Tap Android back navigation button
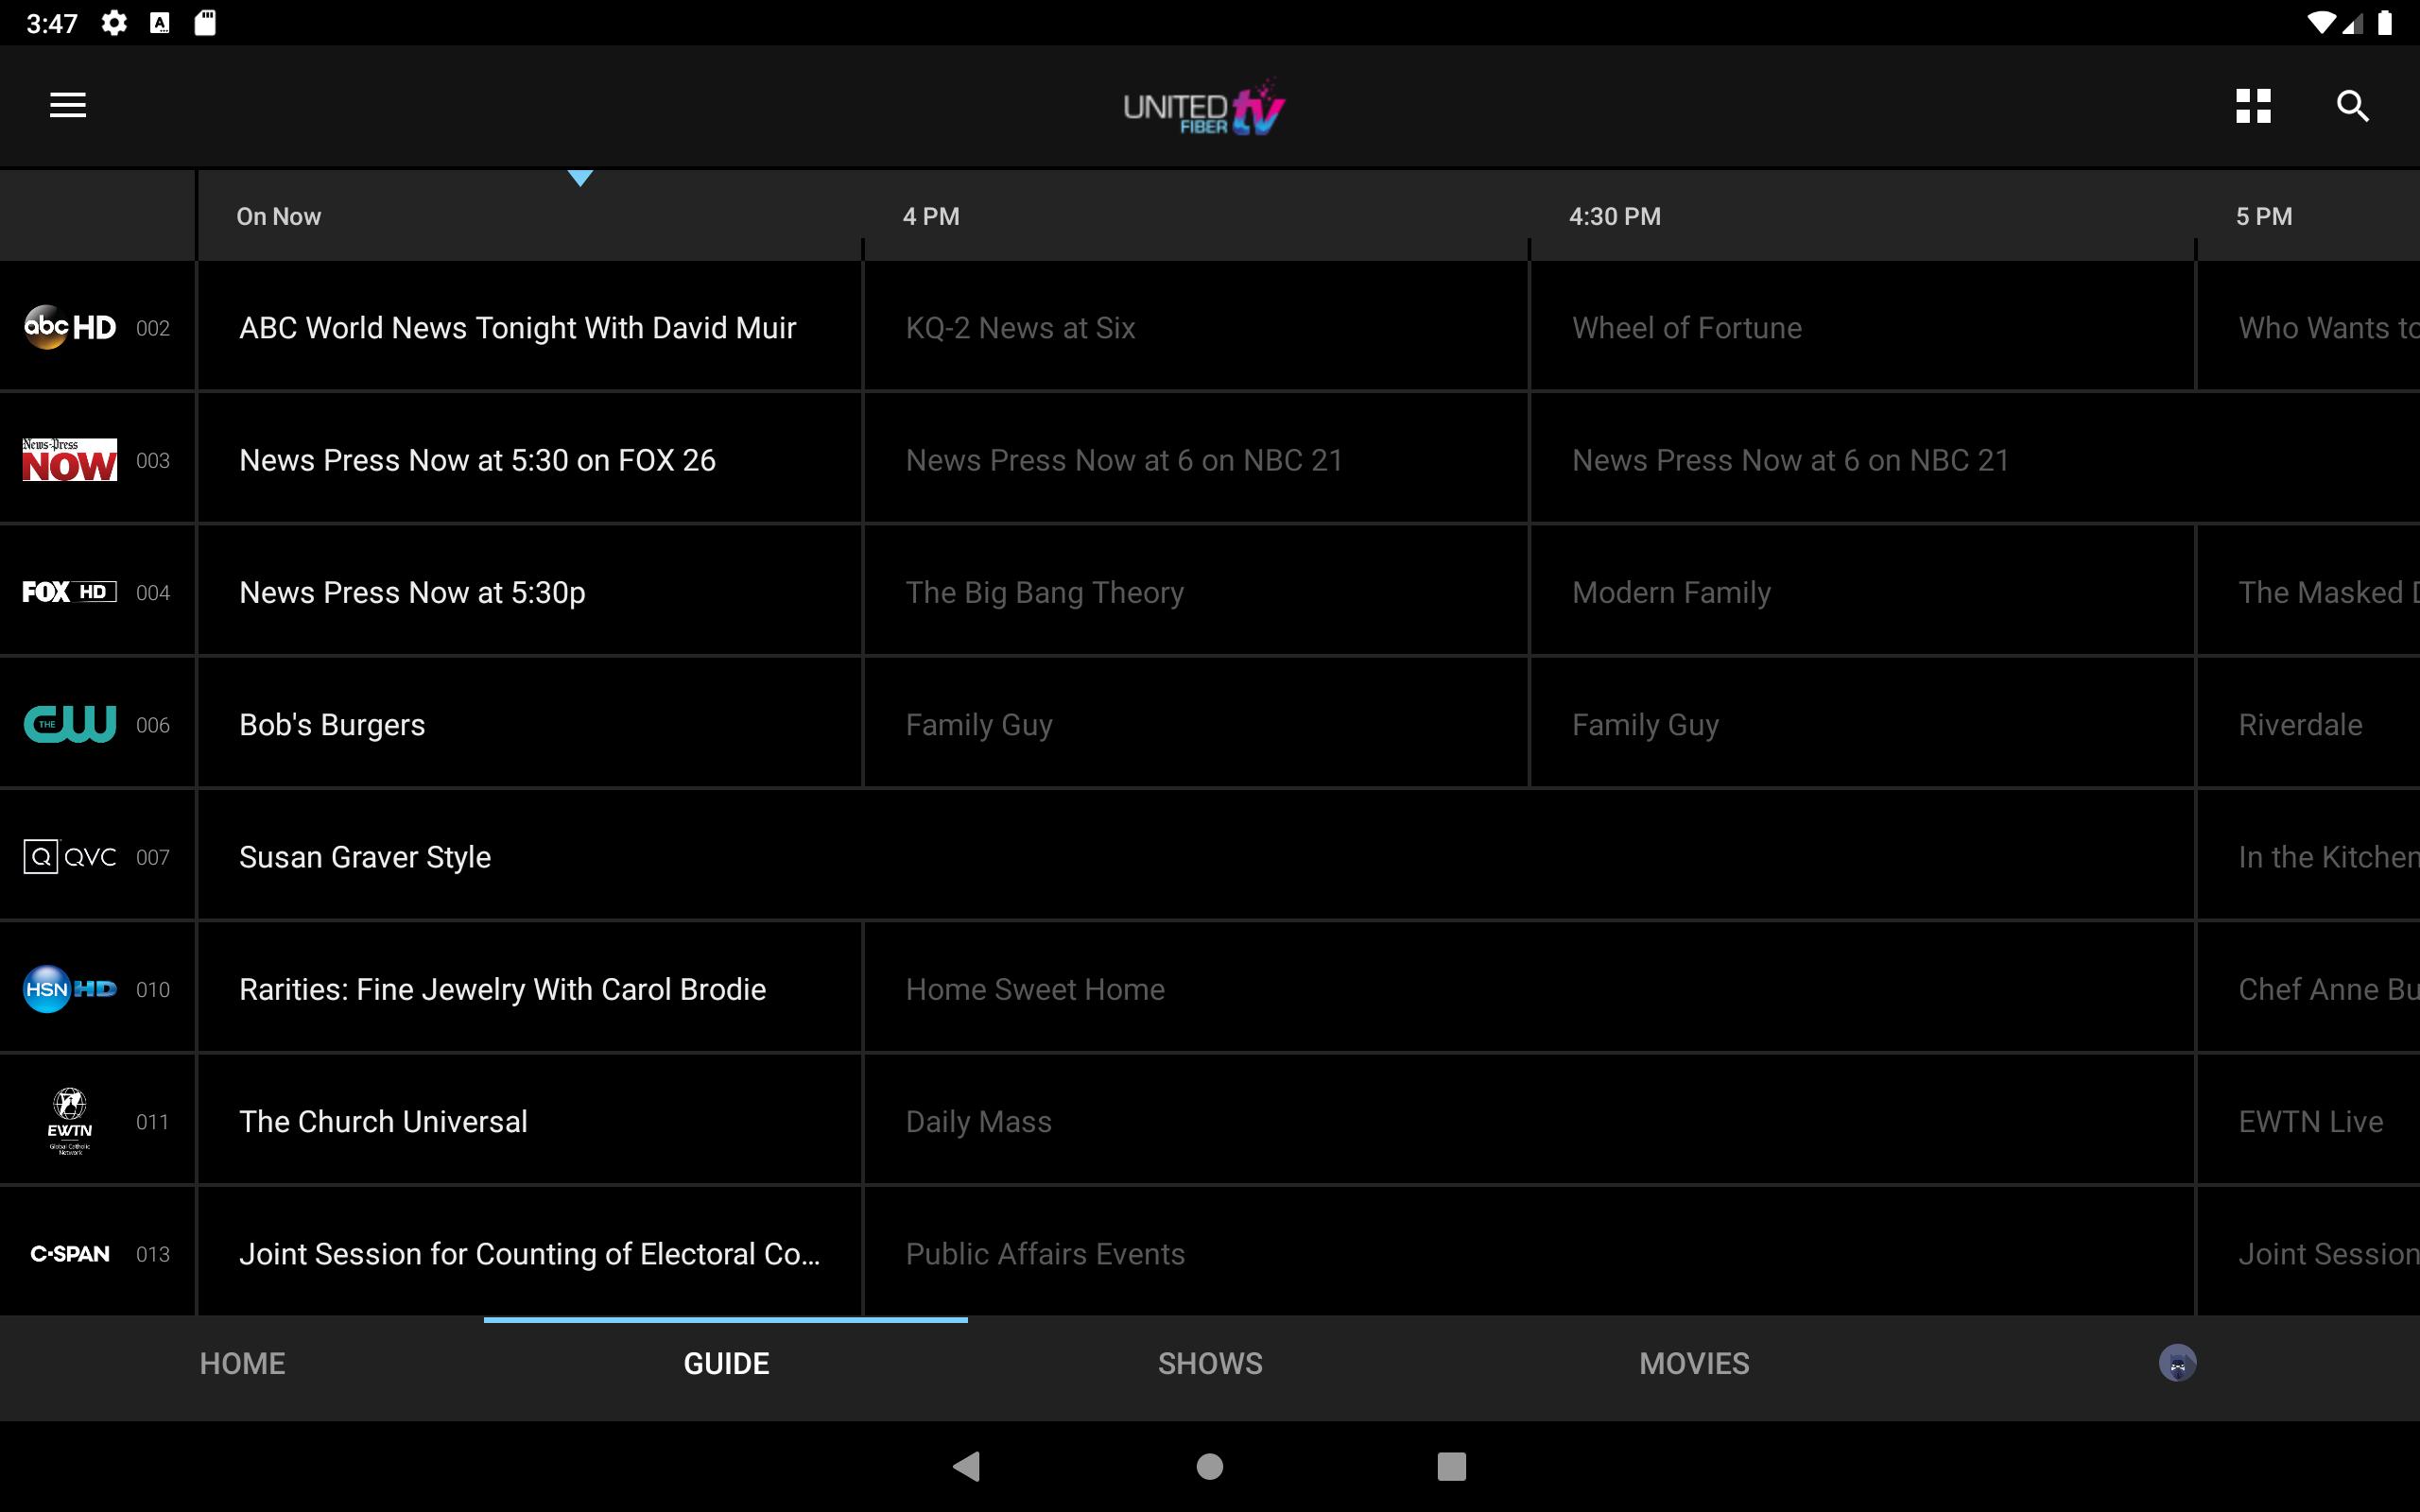The width and height of the screenshot is (2420, 1512). [967, 1466]
